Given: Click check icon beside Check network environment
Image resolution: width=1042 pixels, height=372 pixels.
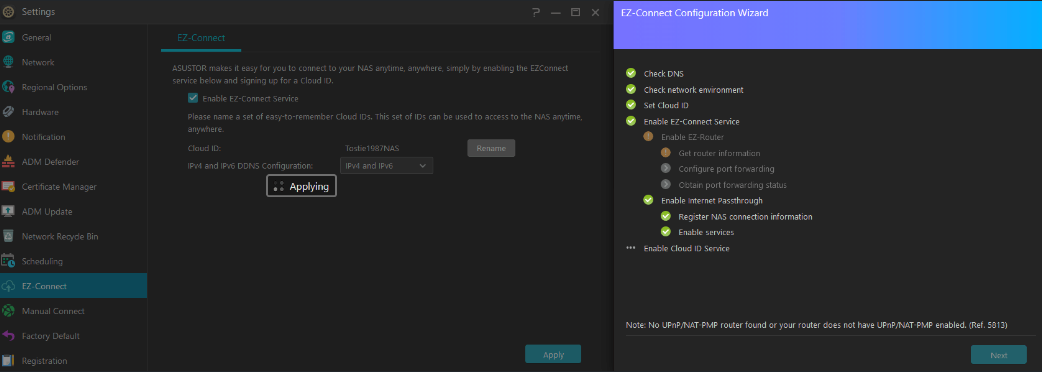Looking at the screenshot, I should (631, 89).
